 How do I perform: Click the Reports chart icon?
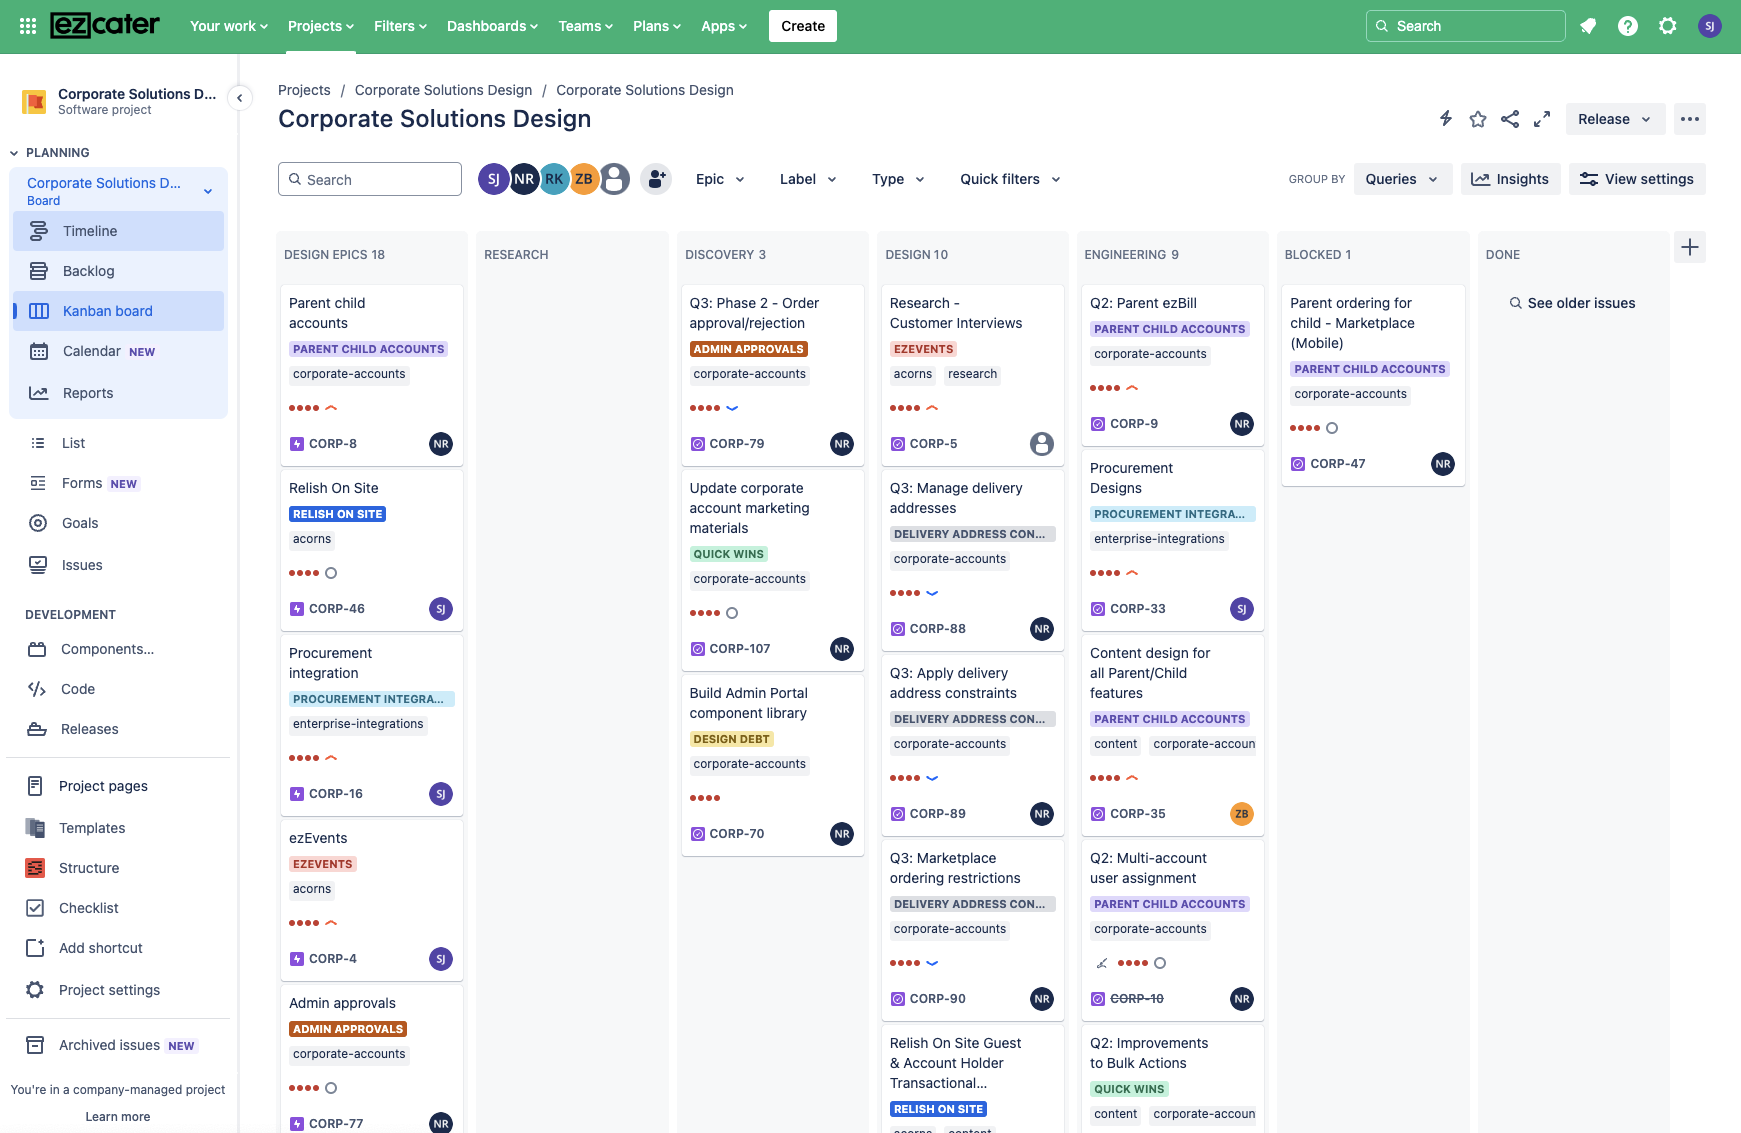pyautogui.click(x=39, y=393)
